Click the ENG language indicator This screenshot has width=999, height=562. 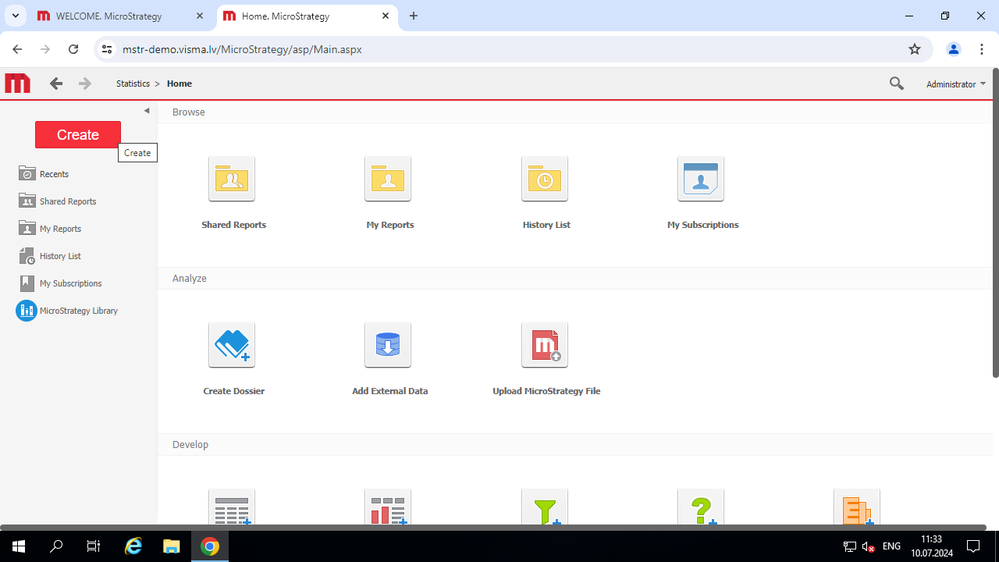(x=891, y=546)
